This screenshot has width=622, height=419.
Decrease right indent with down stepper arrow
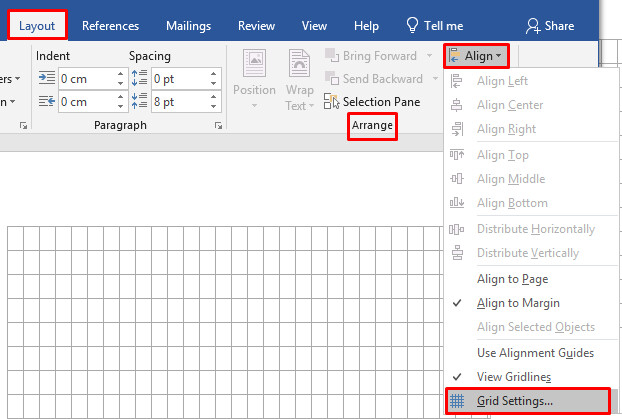tap(121, 107)
